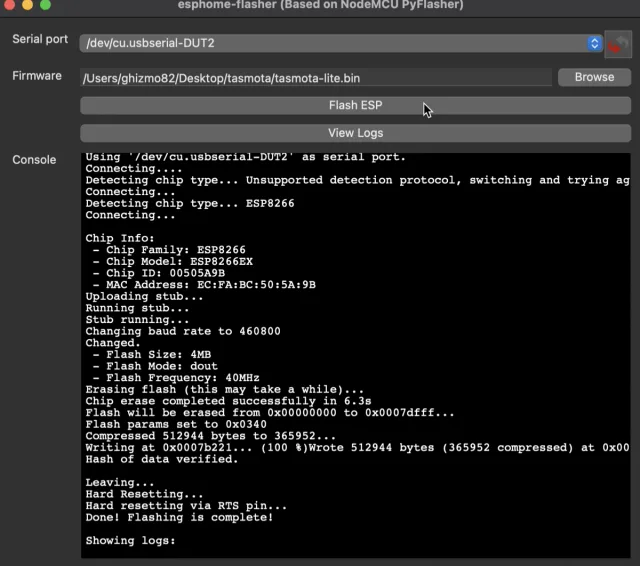Click the firmware path input field
640x566 pixels.
click(x=315, y=77)
